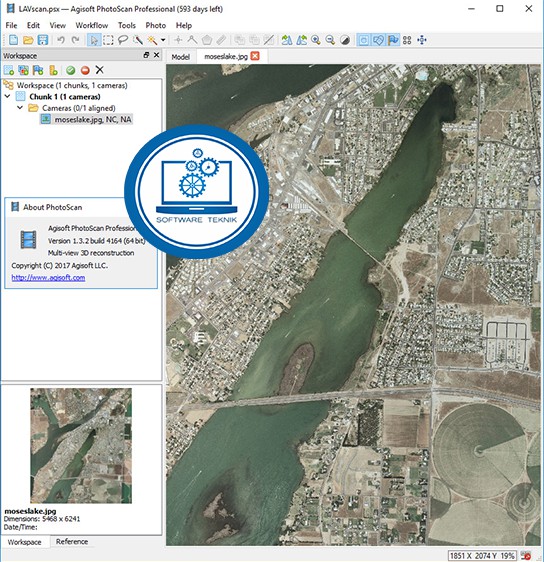Select Workspace root tree entry

(x=72, y=85)
